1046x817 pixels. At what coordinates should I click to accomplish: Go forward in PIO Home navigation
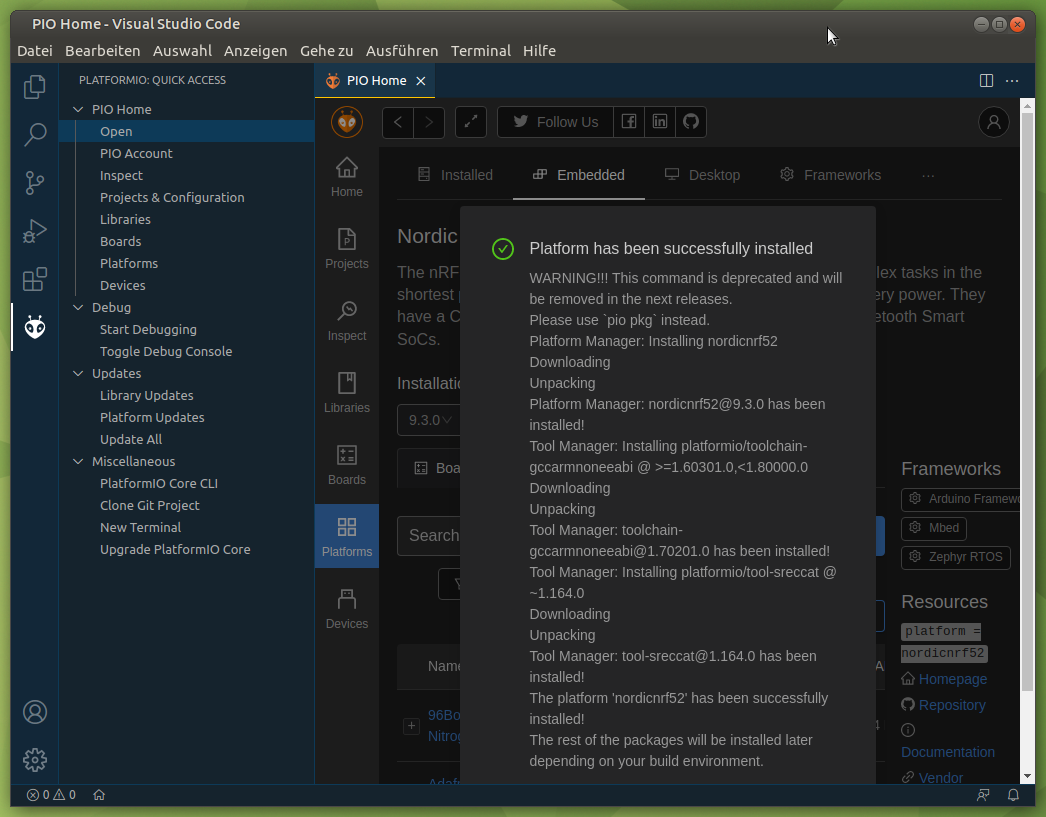pyautogui.click(x=429, y=122)
